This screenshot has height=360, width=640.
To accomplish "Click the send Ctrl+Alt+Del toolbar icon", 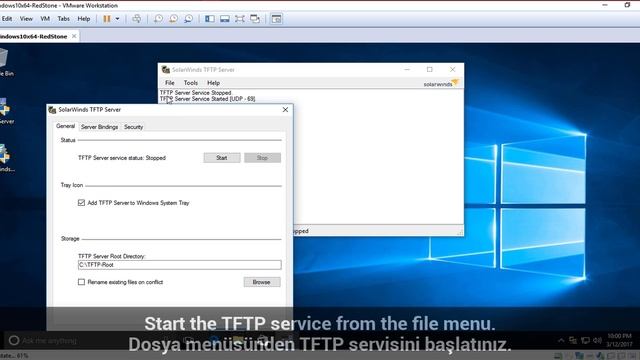I will [x=136, y=19].
